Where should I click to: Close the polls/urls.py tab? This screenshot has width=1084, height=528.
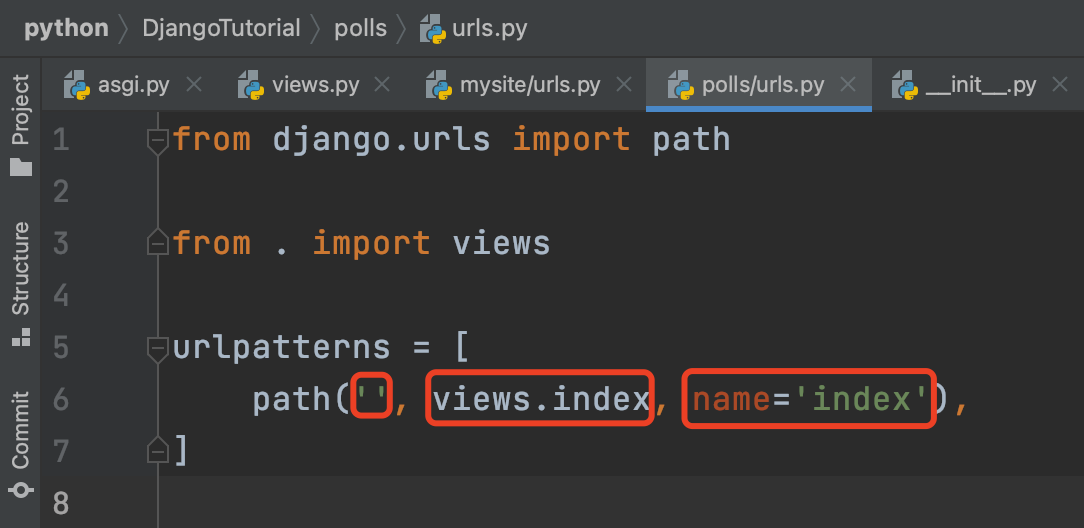pyautogui.click(x=848, y=85)
